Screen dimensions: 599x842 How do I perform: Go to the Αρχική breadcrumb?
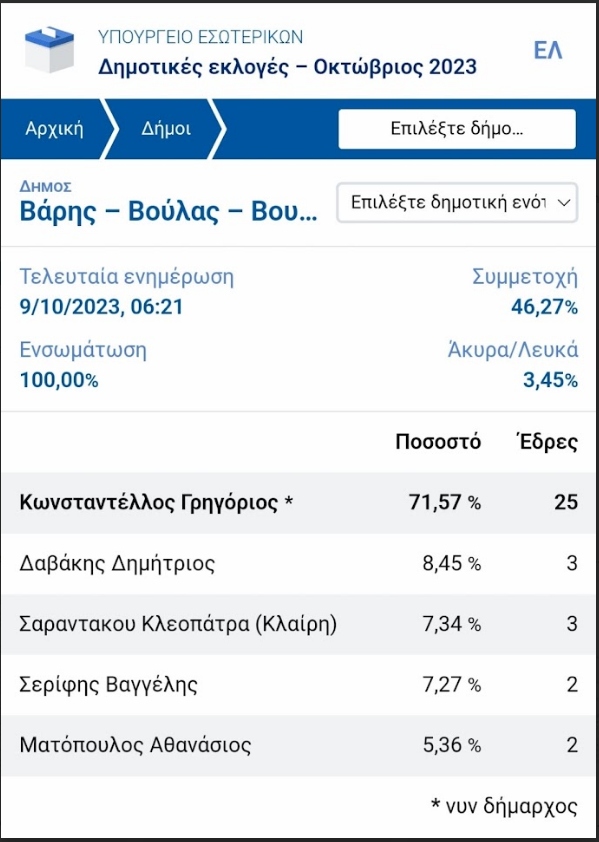(x=54, y=129)
